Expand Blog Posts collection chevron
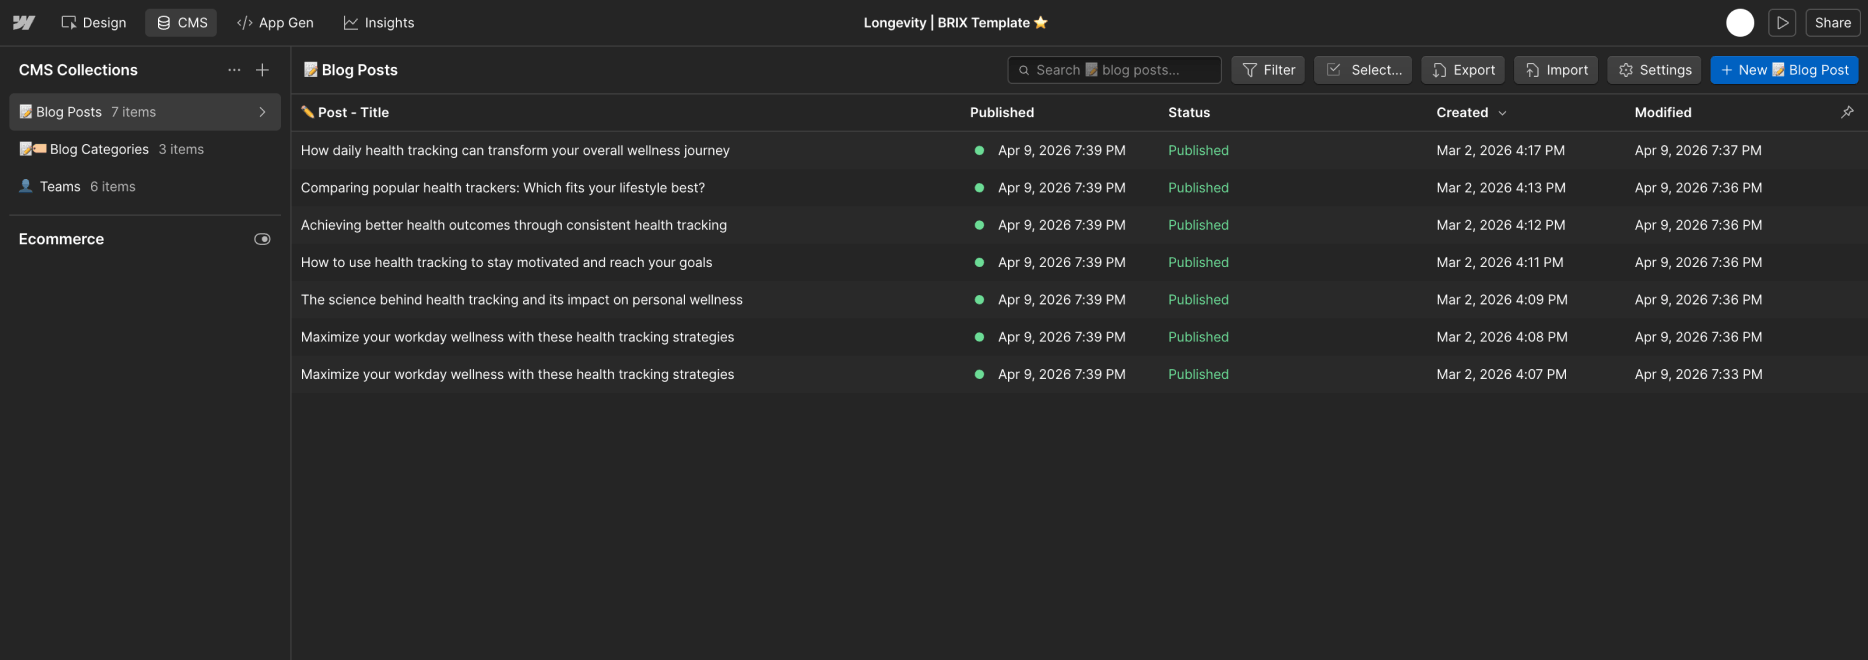The image size is (1868, 660). [262, 112]
